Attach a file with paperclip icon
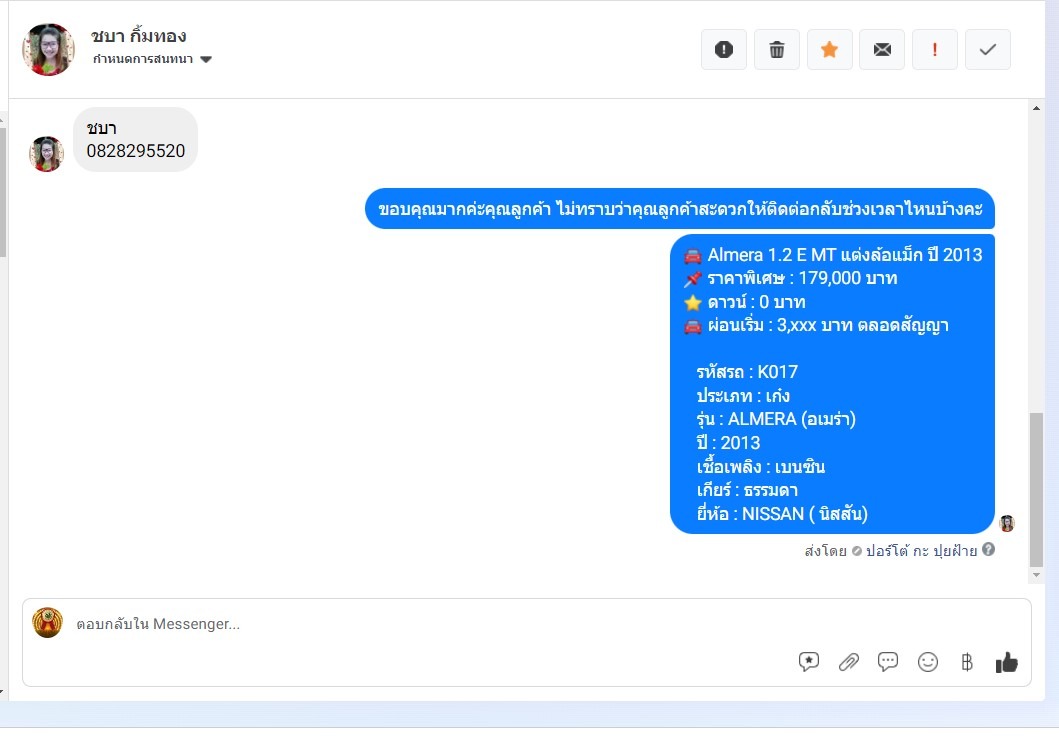Image resolution: width=1059 pixels, height=754 pixels. pyautogui.click(x=848, y=662)
